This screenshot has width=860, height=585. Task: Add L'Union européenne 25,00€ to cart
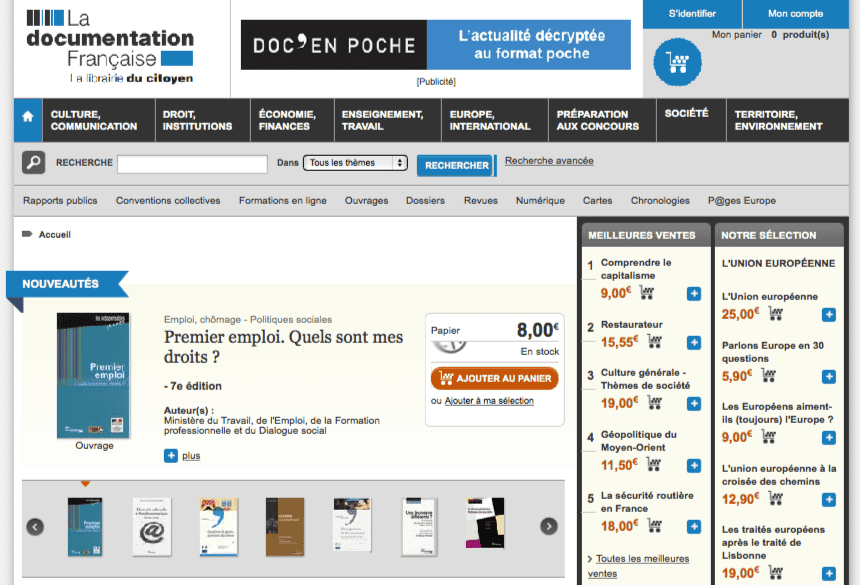point(776,314)
